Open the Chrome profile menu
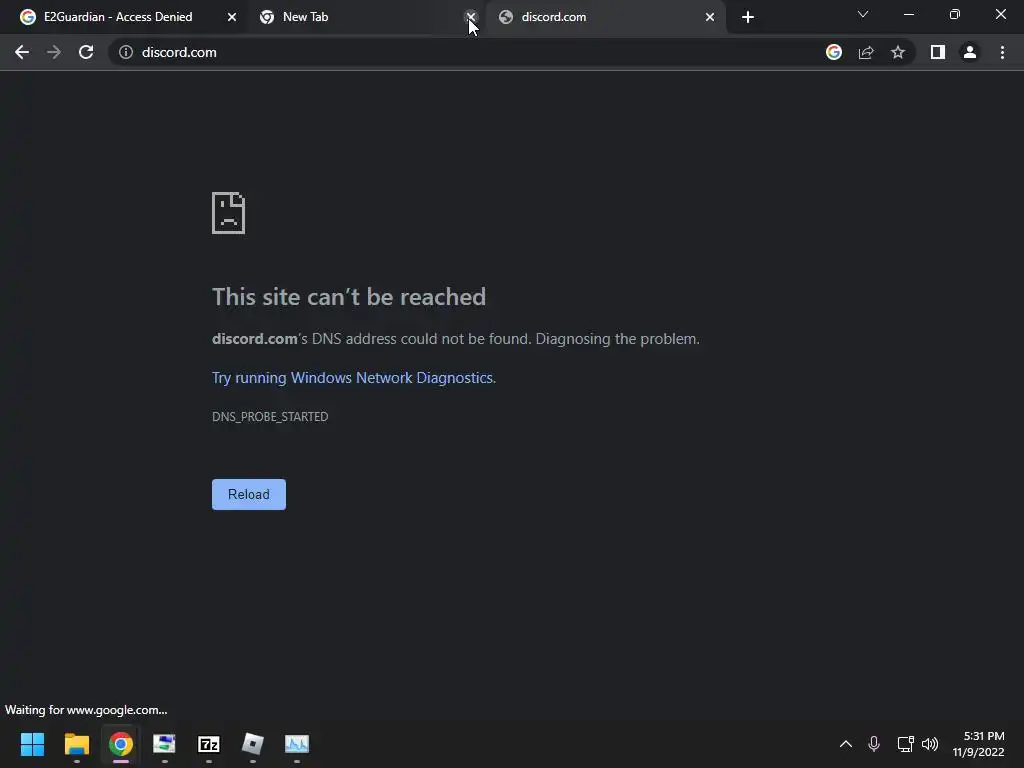 (970, 52)
